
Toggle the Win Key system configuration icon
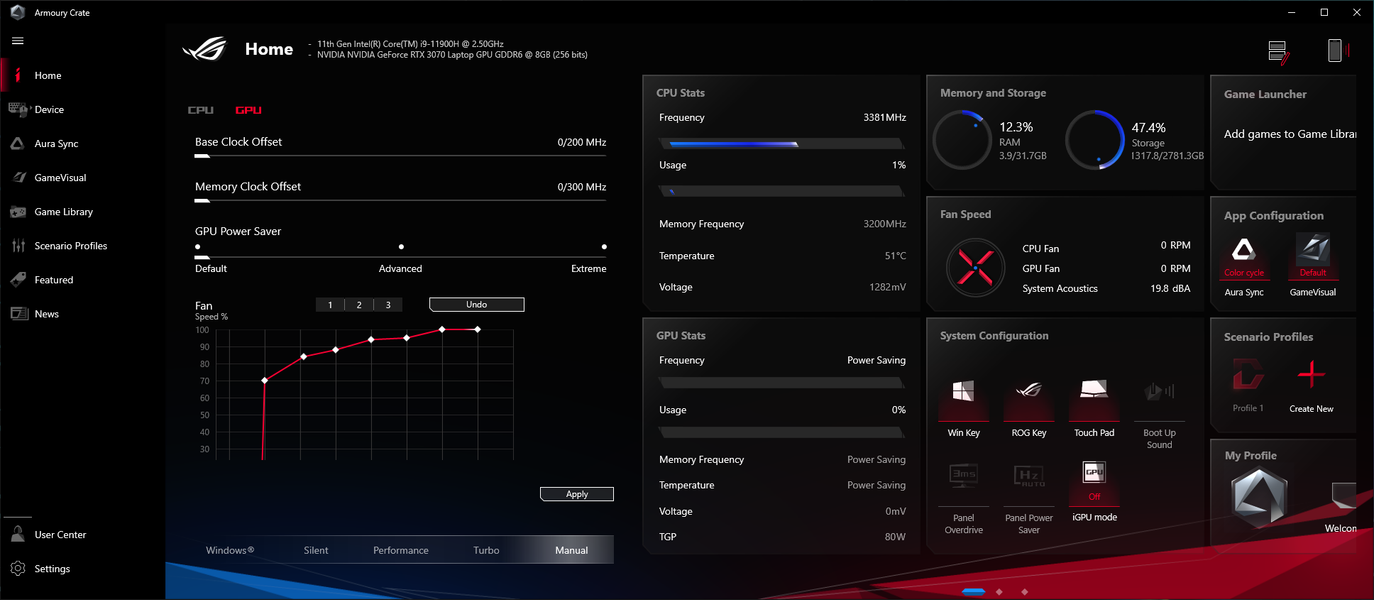click(x=963, y=392)
